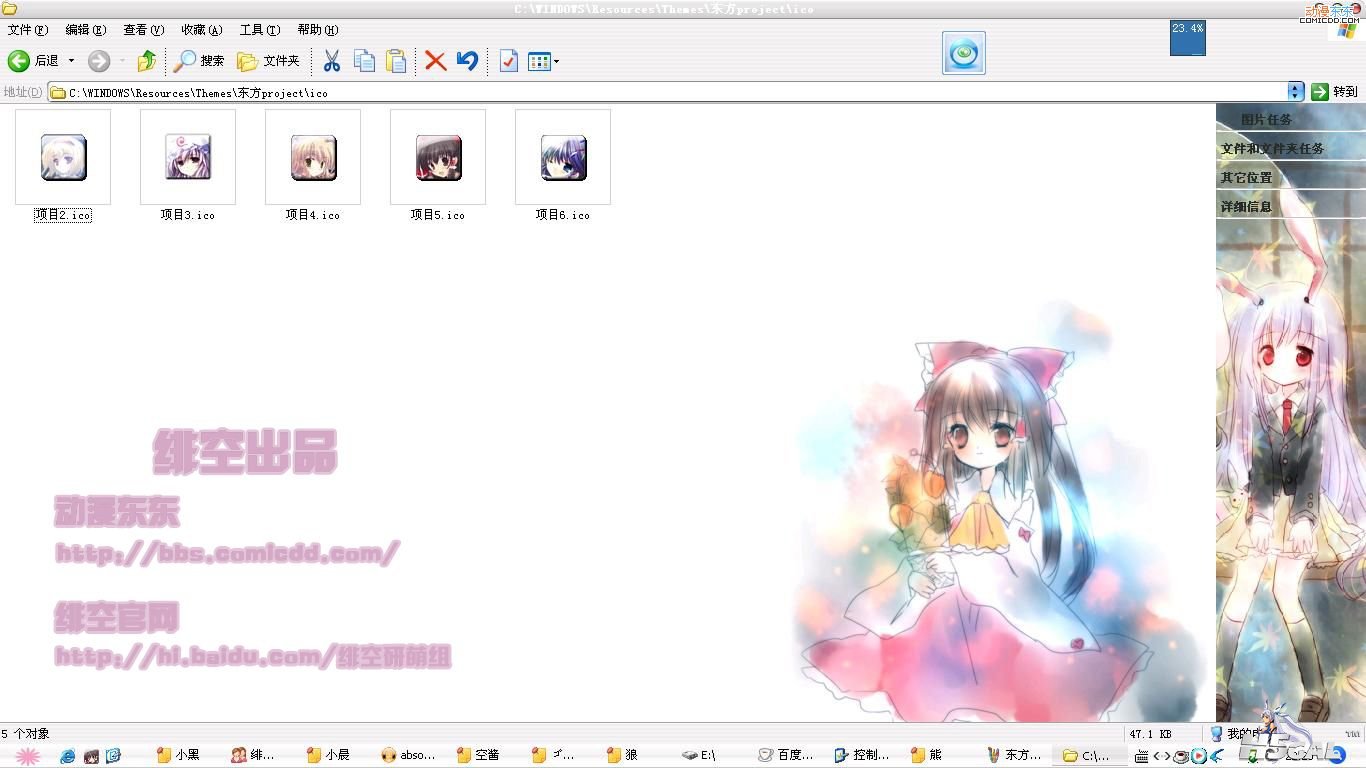Click the blue bird tray icon
1366x768 pixels.
click(x=1216, y=756)
